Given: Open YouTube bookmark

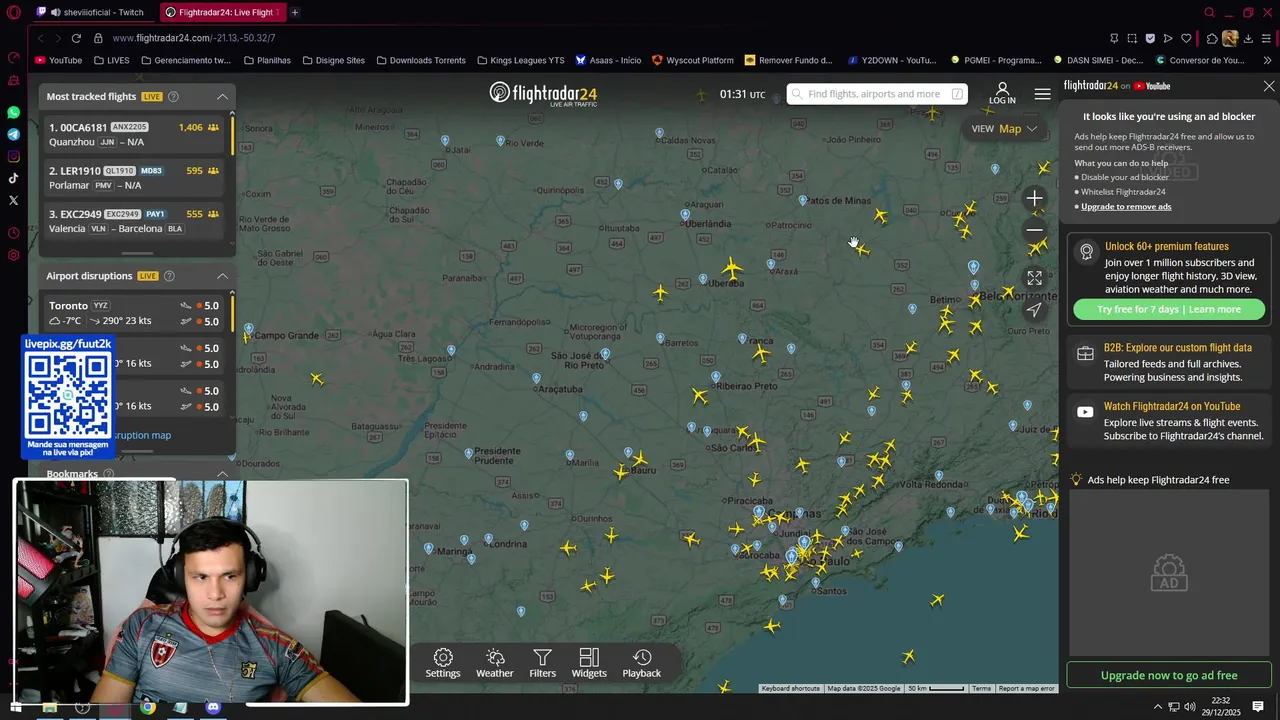Looking at the screenshot, I should click(58, 60).
